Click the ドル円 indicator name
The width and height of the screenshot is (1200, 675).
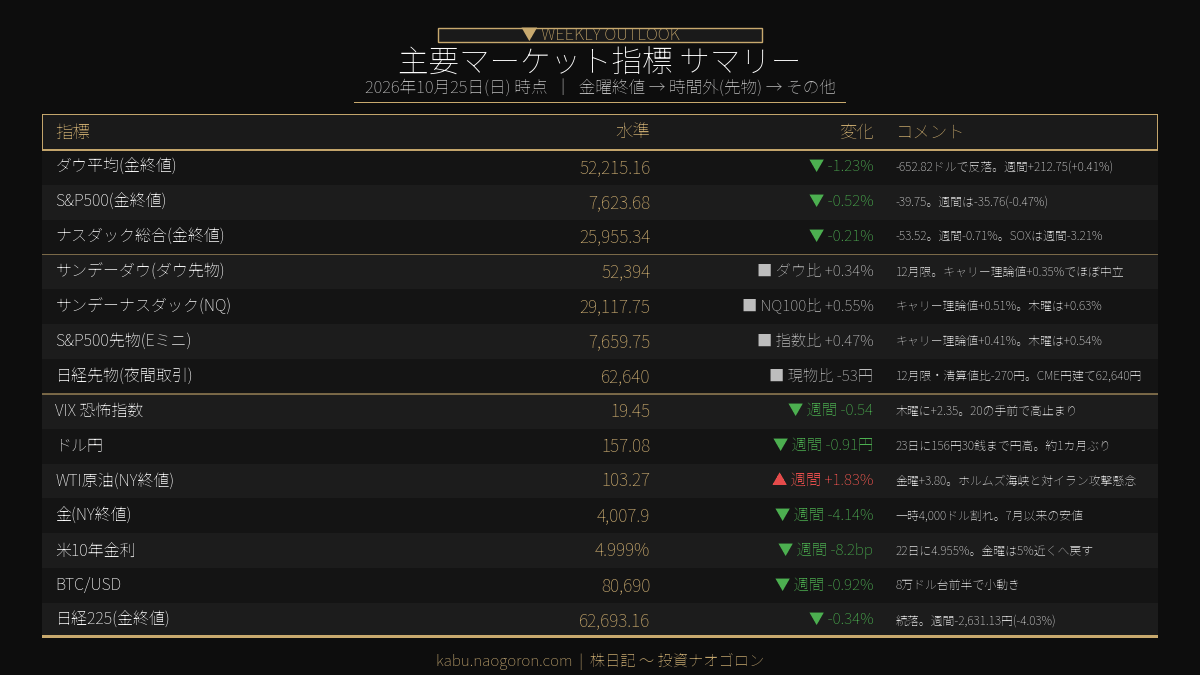coord(80,445)
